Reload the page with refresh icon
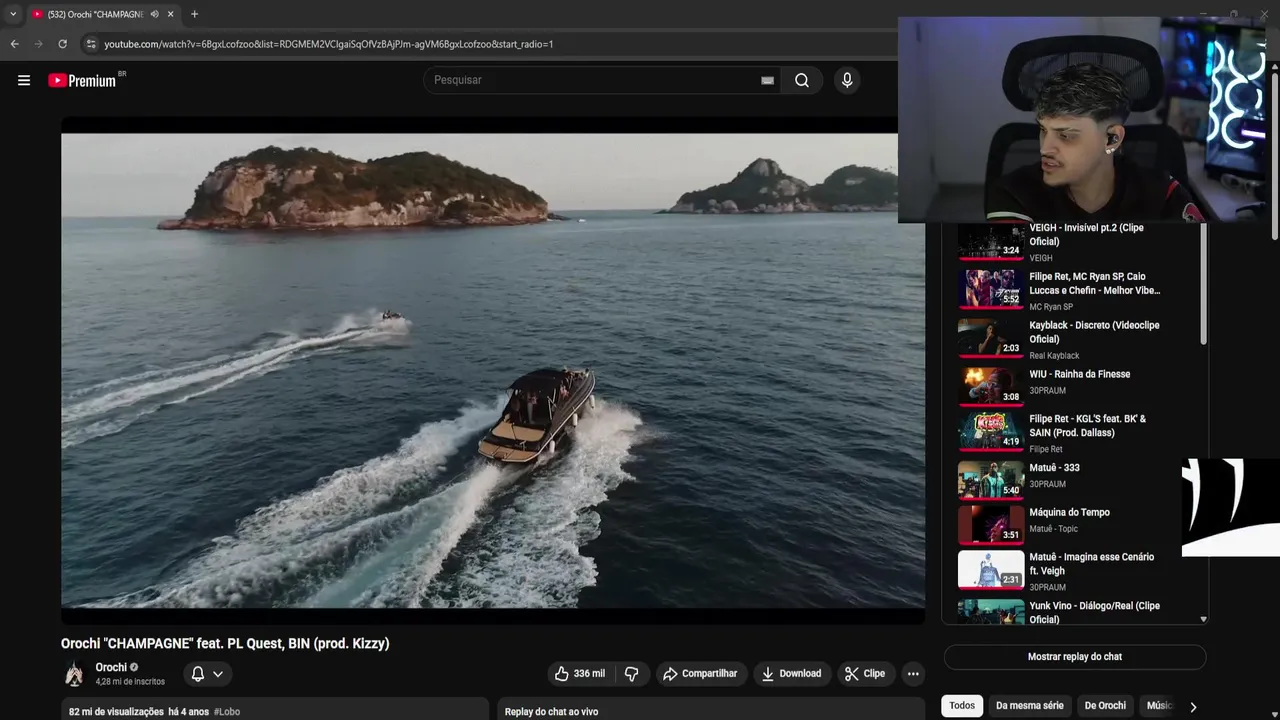The width and height of the screenshot is (1280, 720). tap(62, 44)
